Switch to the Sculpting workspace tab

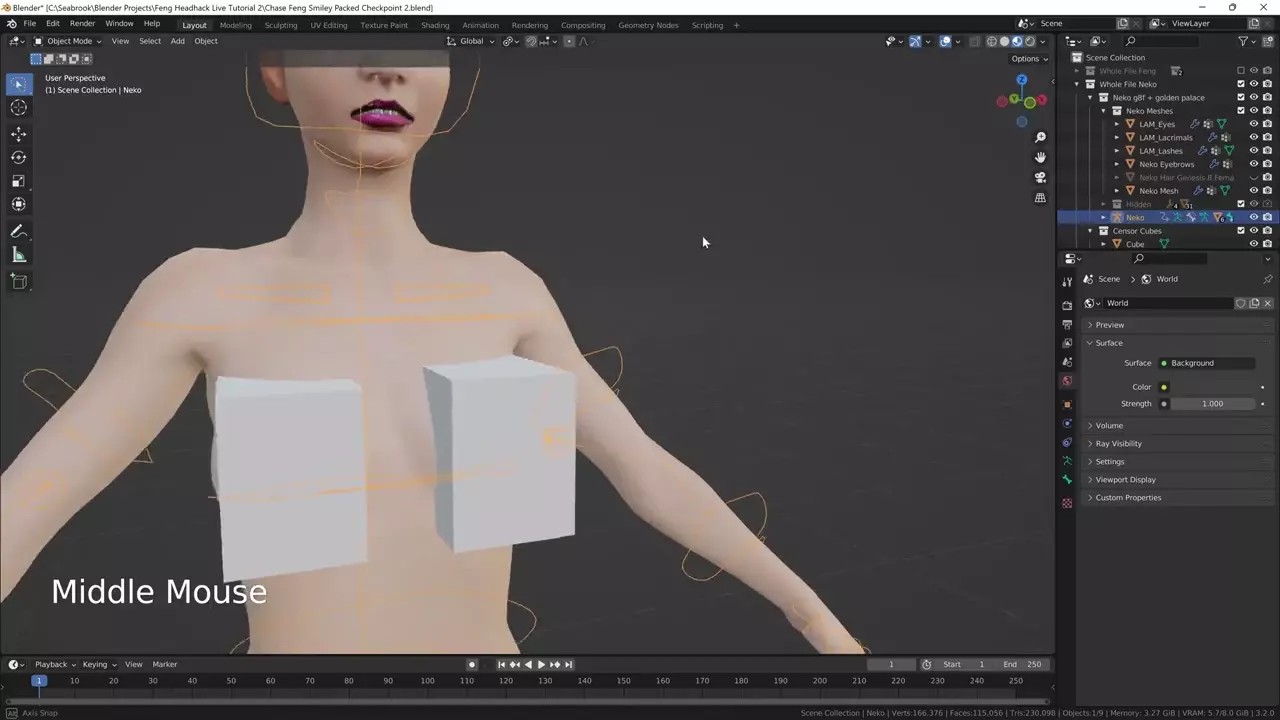click(280, 25)
